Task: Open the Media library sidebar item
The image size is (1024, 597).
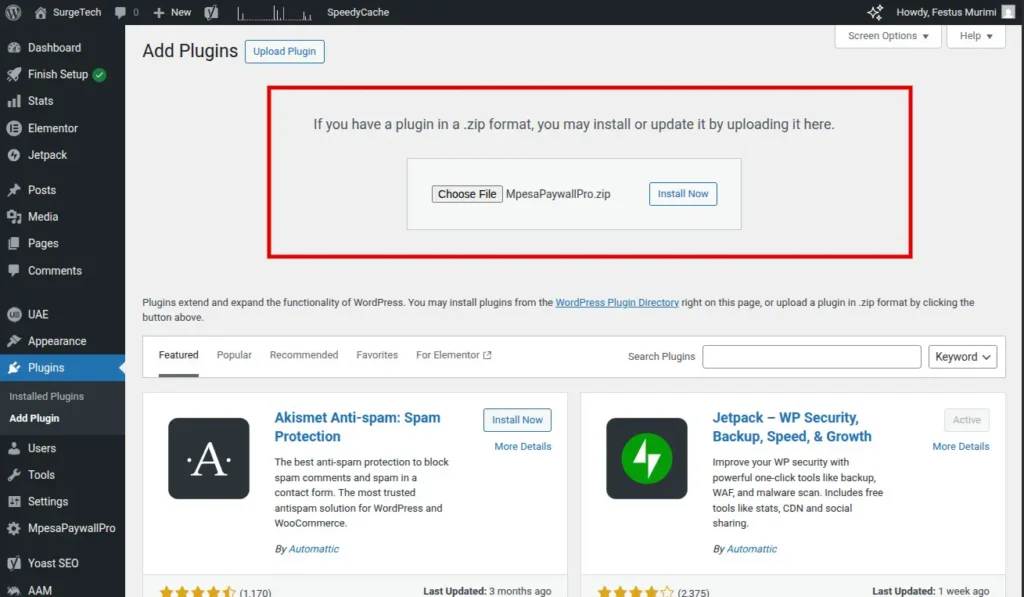Action: [42, 216]
